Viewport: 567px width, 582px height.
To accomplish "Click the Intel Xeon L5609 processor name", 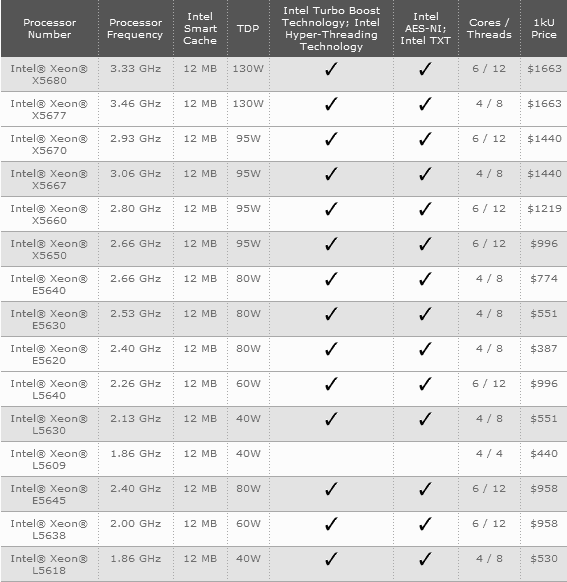I will click(49, 460).
